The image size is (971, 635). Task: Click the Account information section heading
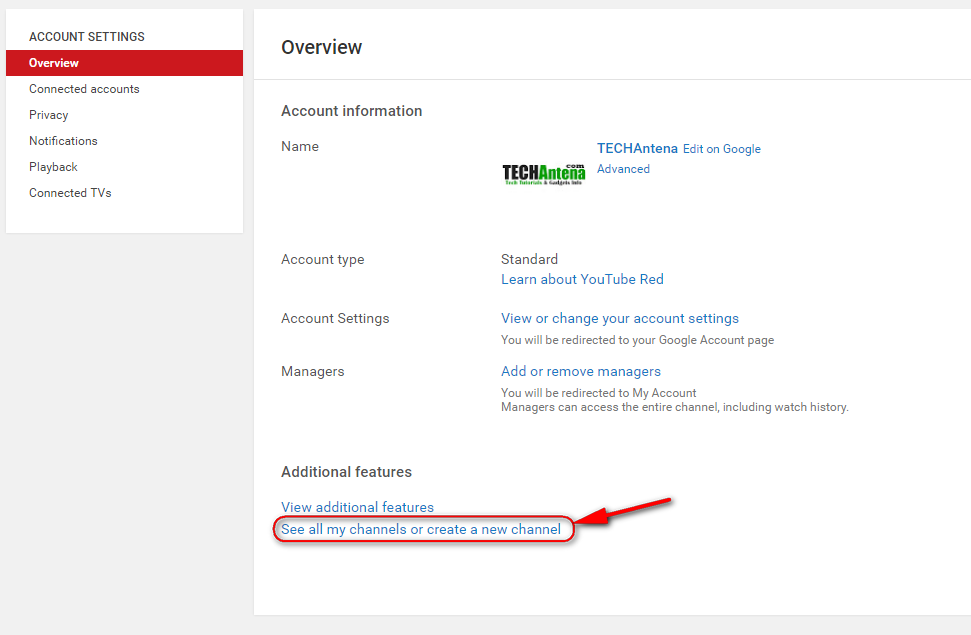351,111
